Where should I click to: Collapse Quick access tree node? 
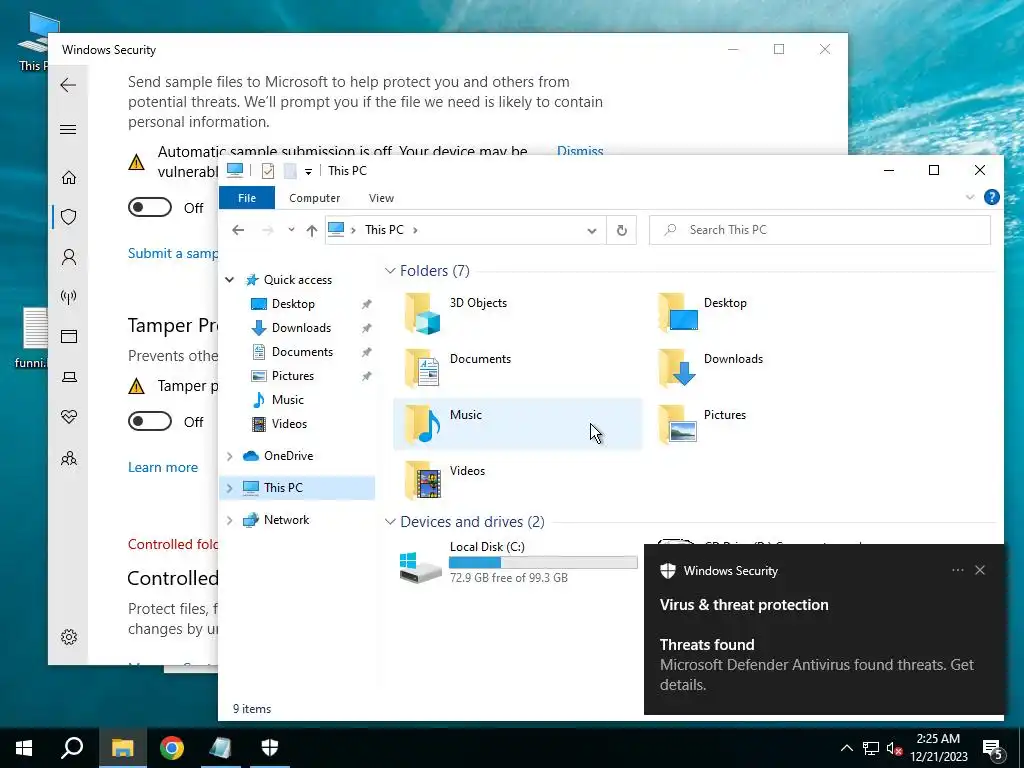click(230, 280)
